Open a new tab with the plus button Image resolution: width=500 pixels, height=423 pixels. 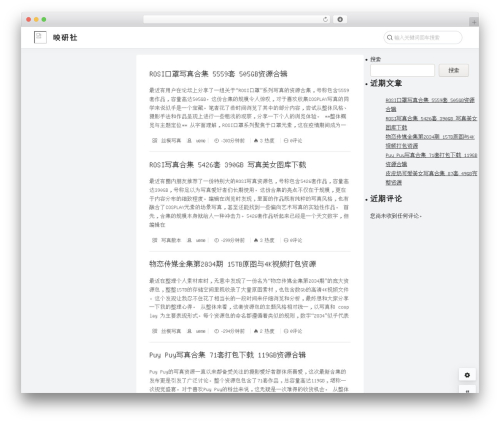click(474, 22)
